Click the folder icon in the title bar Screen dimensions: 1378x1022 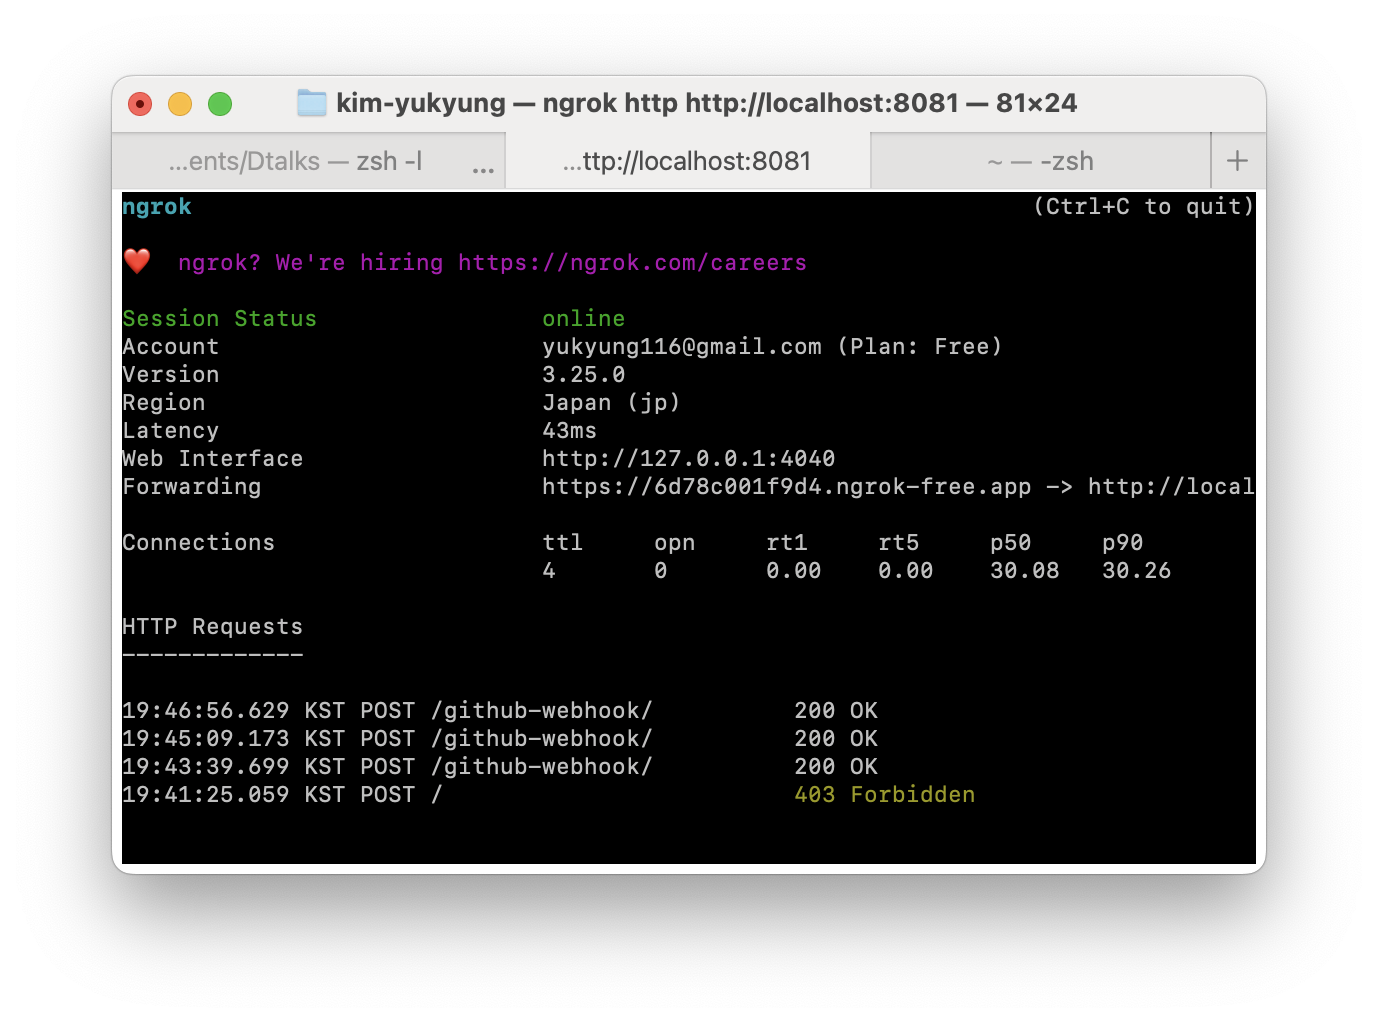coord(312,103)
